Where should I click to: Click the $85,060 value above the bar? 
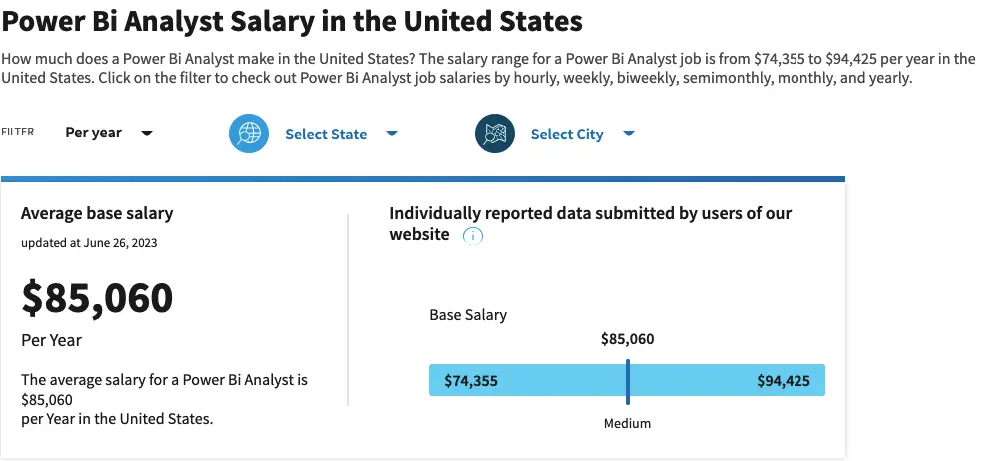pos(627,339)
